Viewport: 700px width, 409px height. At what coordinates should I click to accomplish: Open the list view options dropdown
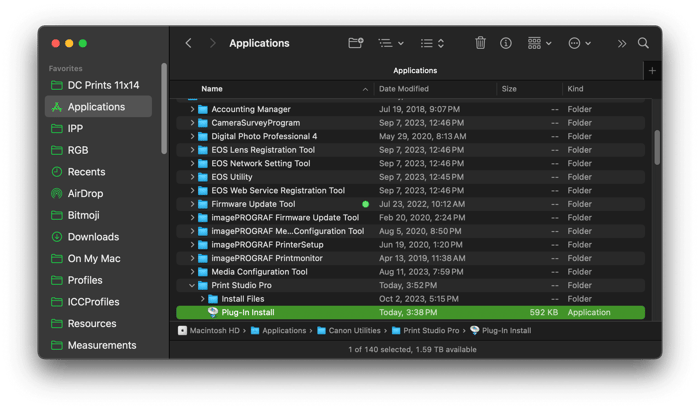391,43
